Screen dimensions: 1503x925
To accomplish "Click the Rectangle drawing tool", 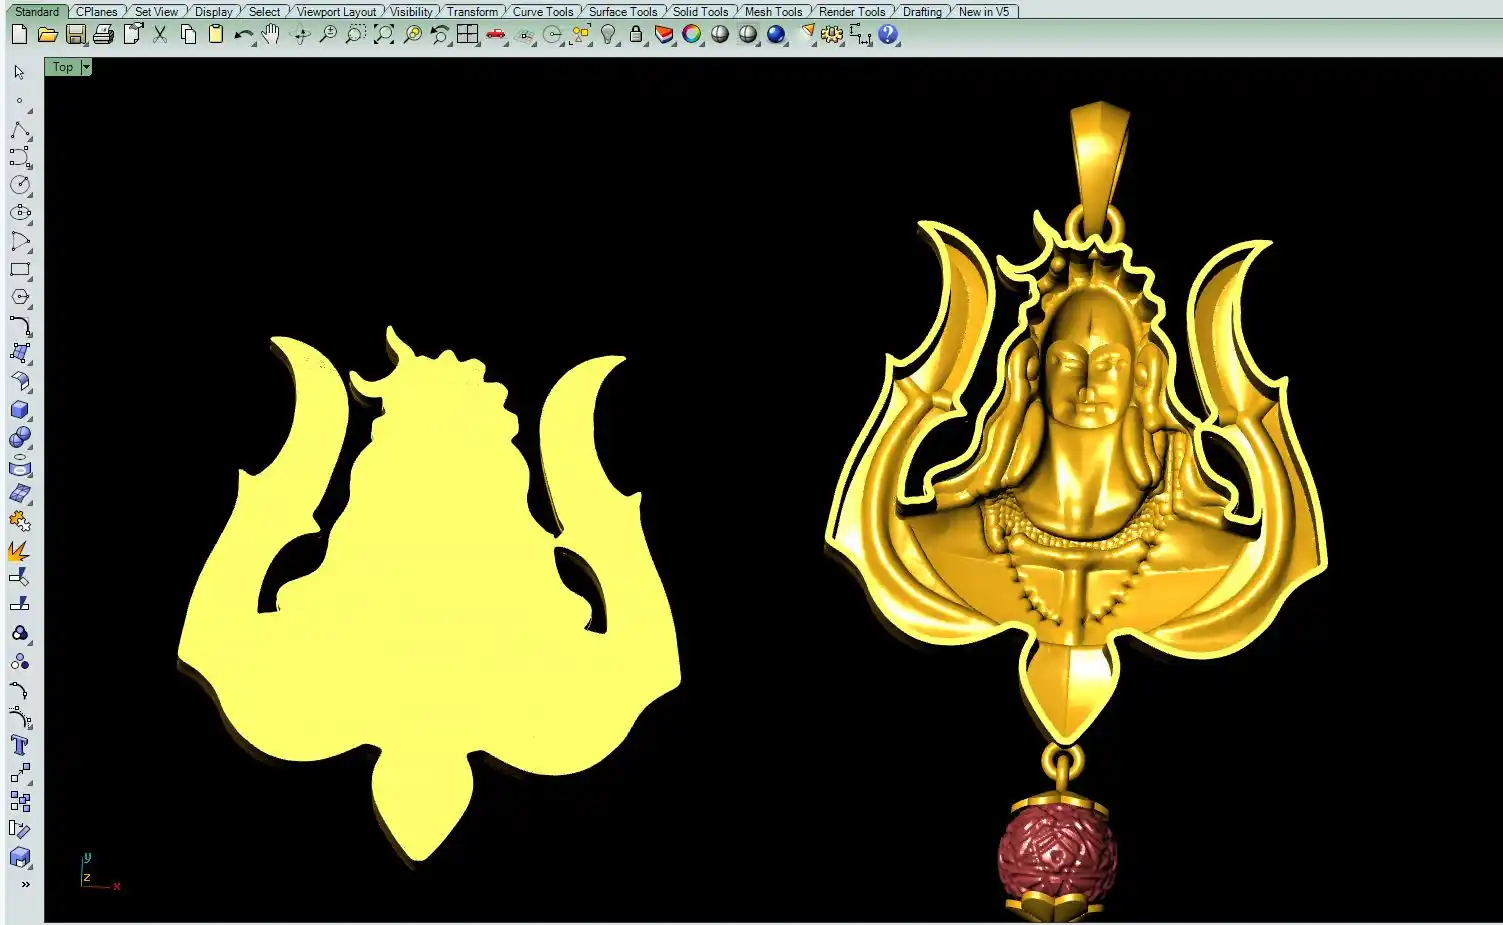I will pyautogui.click(x=19, y=270).
